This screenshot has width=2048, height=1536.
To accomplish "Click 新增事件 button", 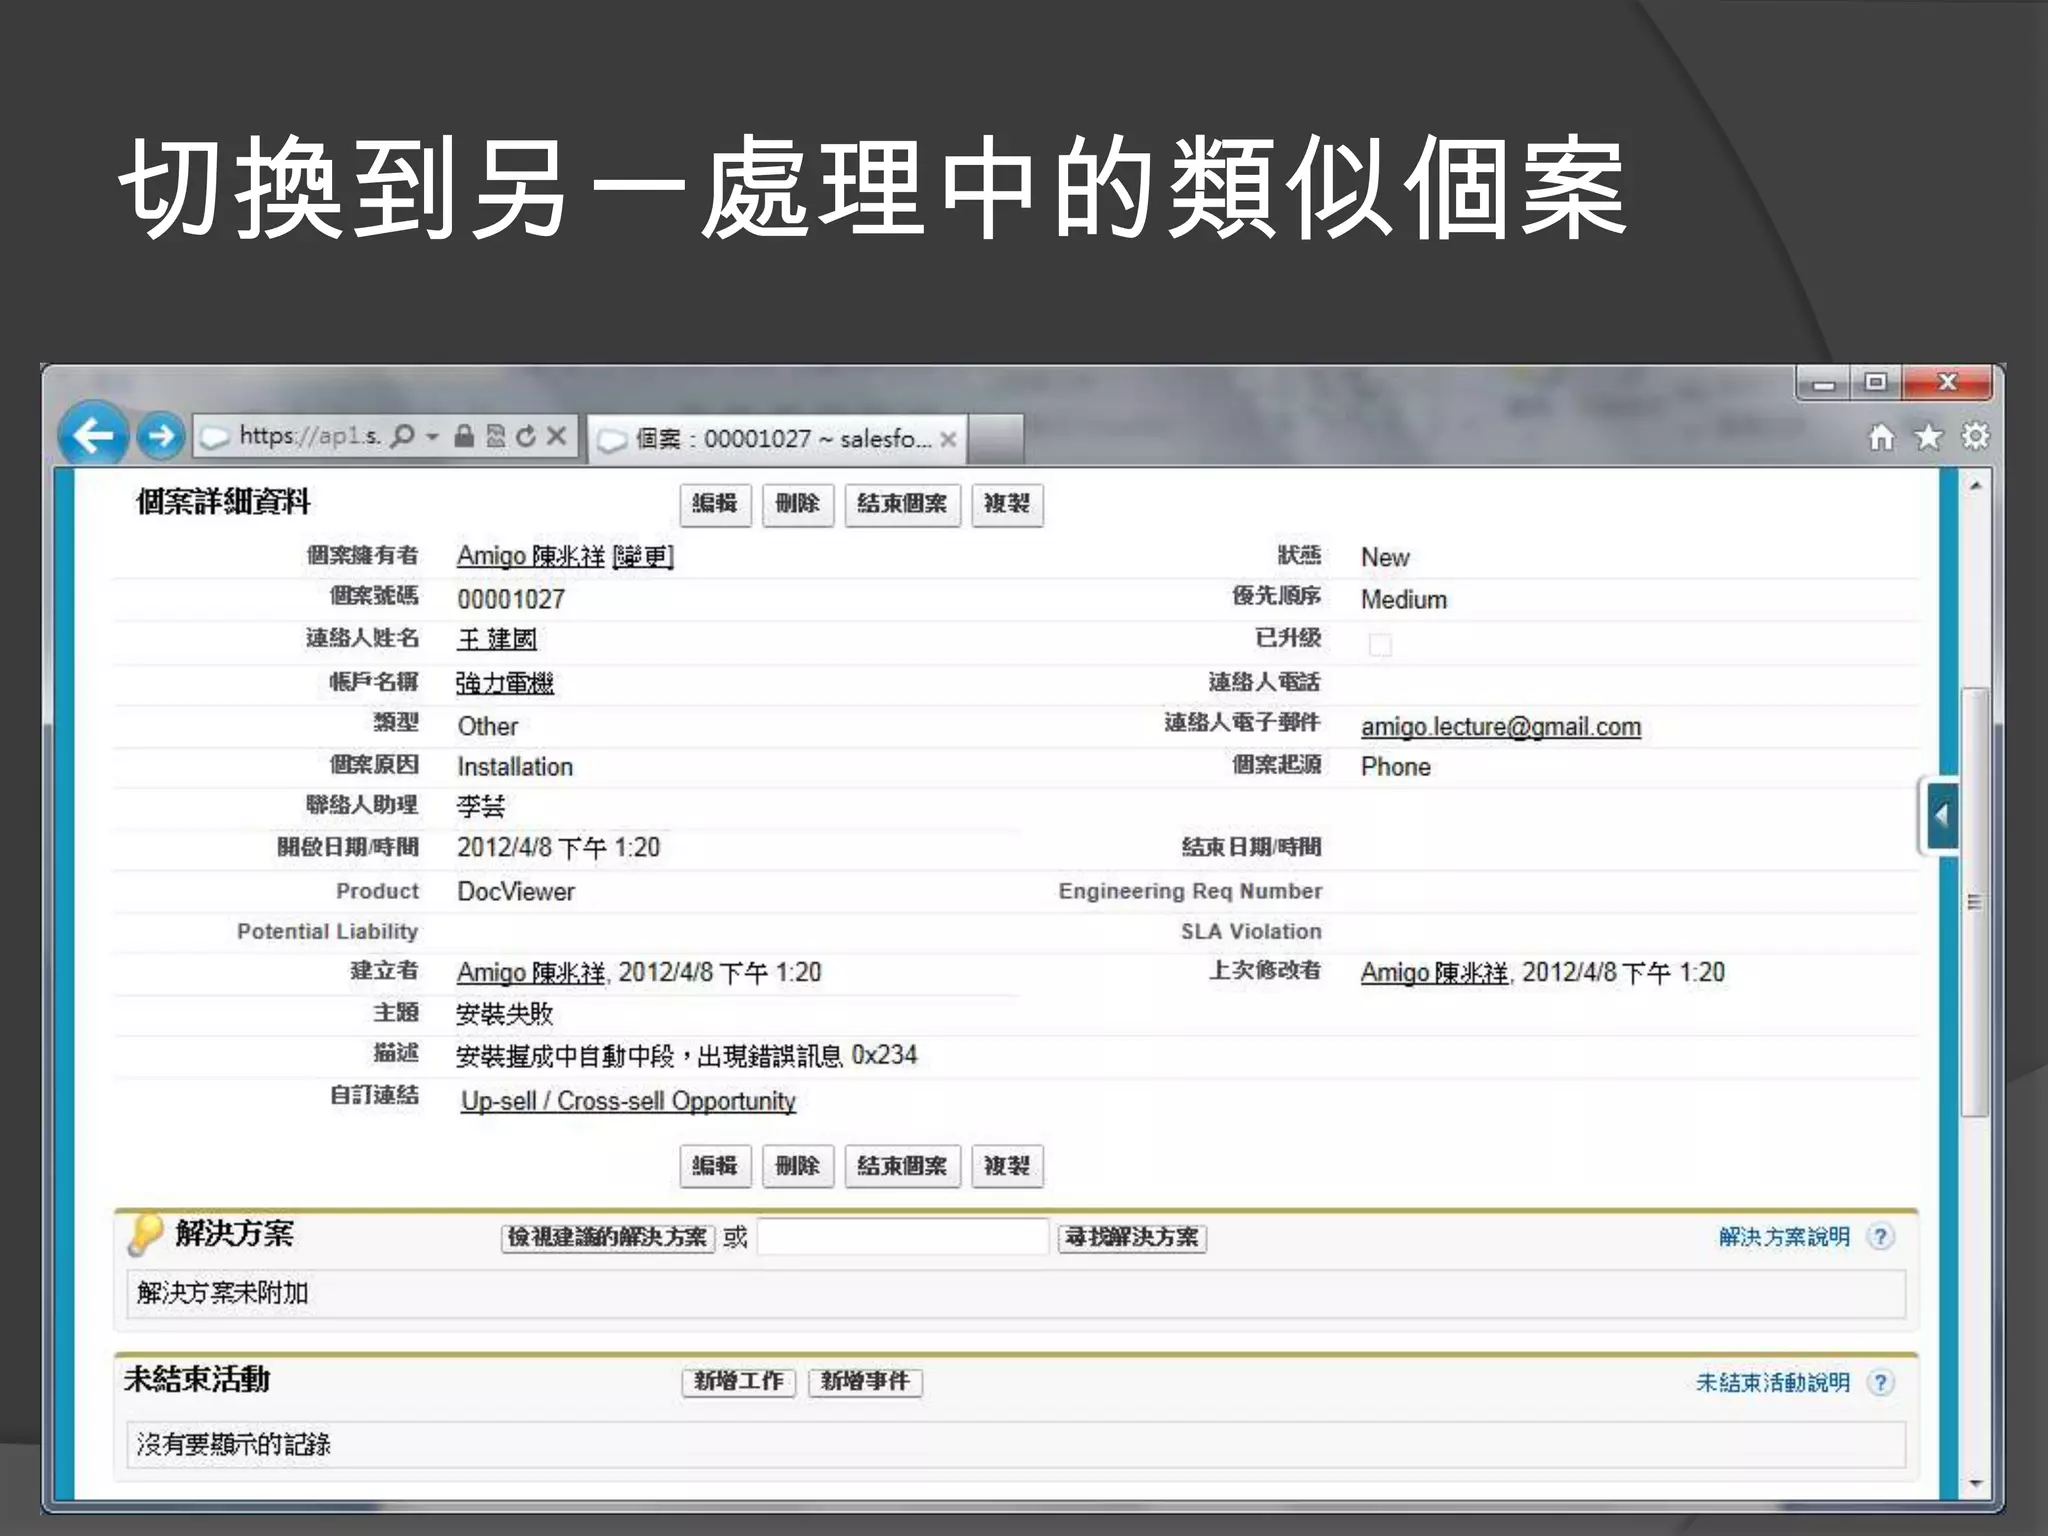I will [865, 1382].
